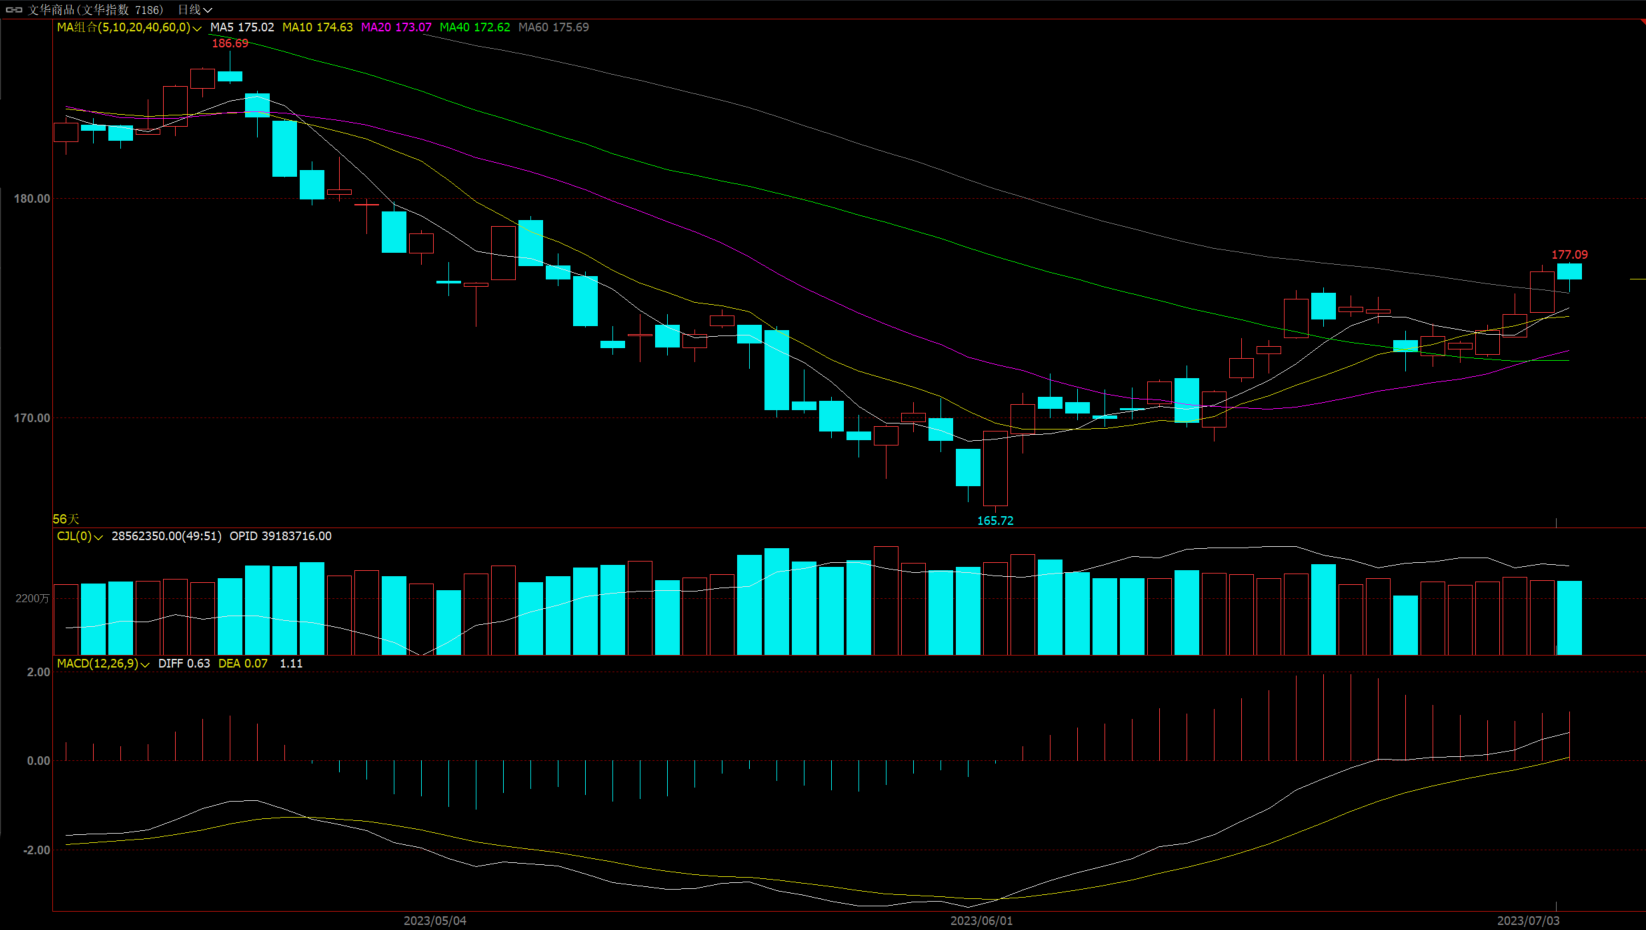Click the OPID 39183716.00 open interest value
The width and height of the screenshot is (1646, 930).
[x=281, y=537]
